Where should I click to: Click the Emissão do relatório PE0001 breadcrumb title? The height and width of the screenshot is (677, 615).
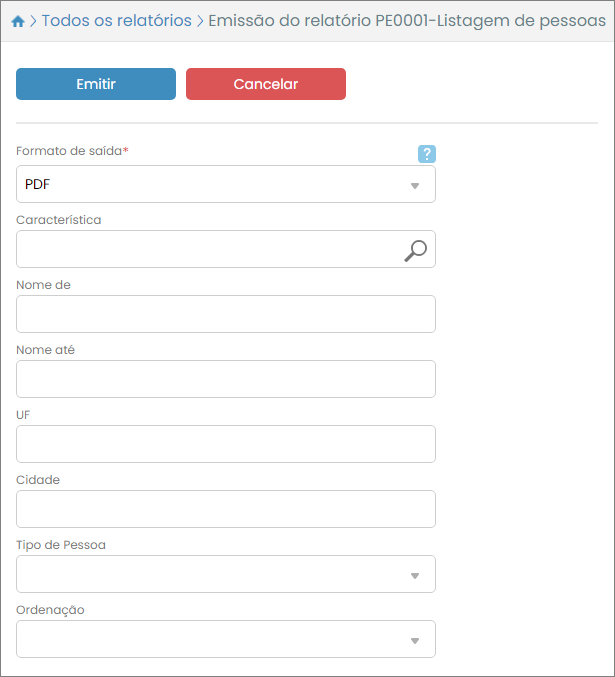coord(399,21)
